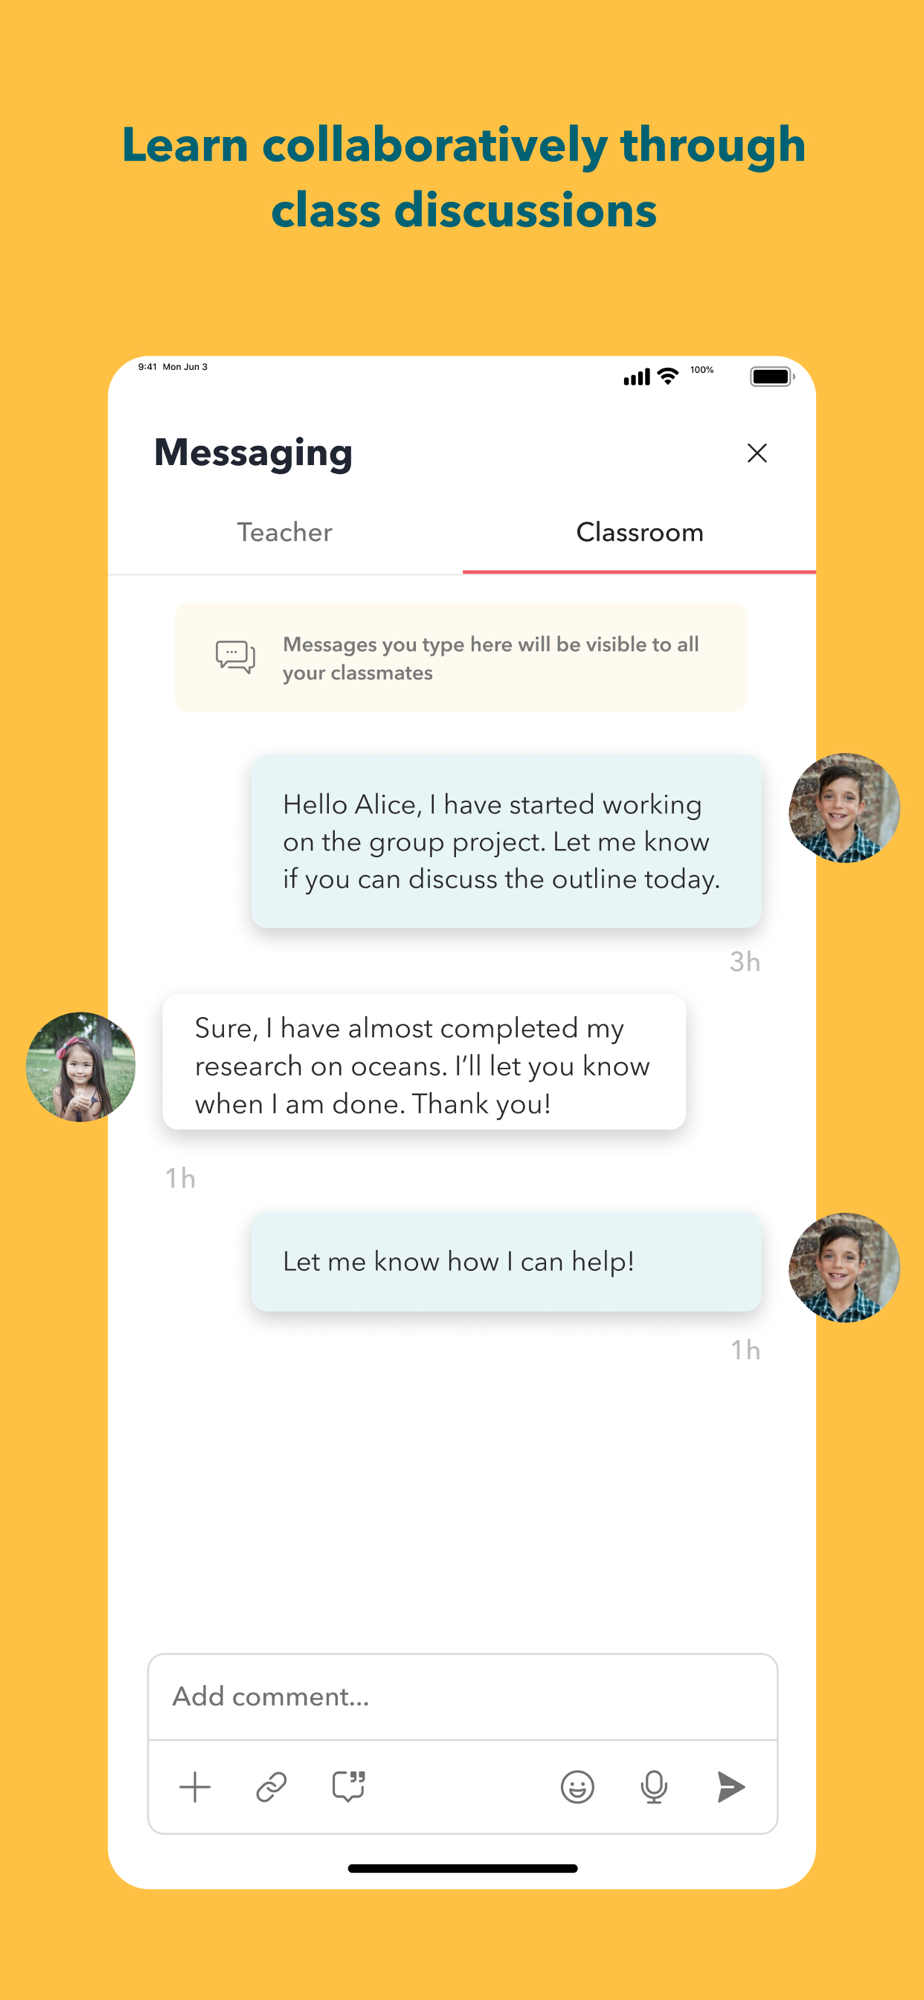Screen dimensions: 924x2000
Task: Tap the microphone voice icon
Action: point(654,1787)
